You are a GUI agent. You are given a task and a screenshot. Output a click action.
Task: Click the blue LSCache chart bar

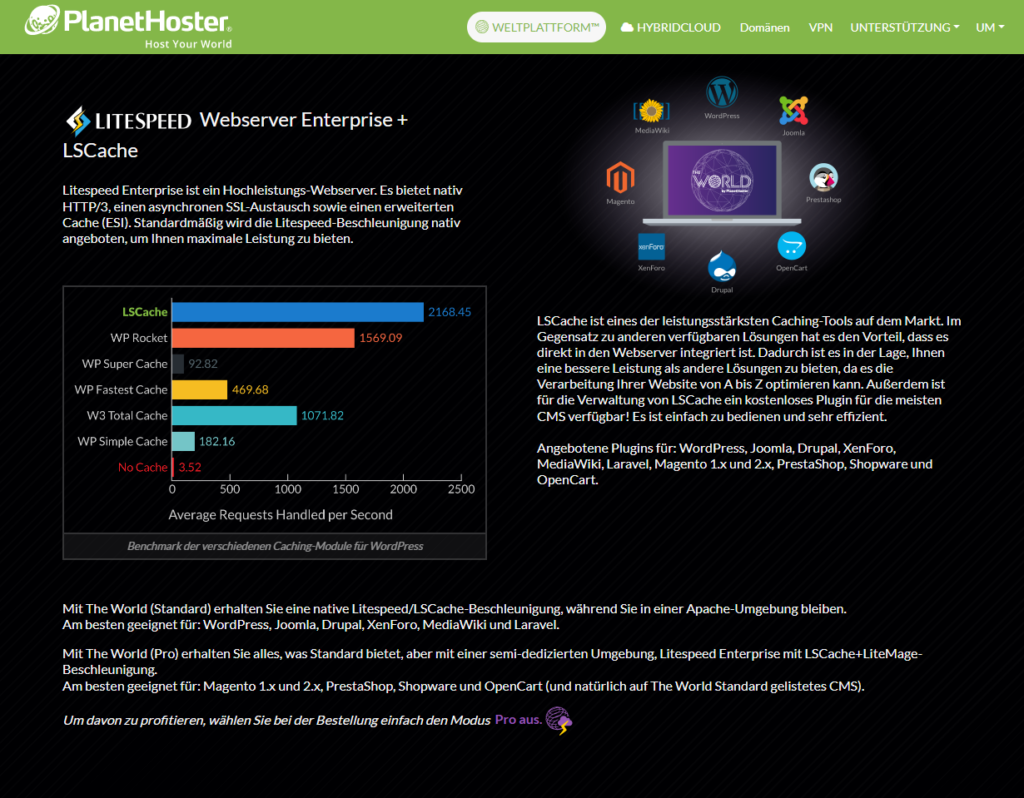(x=298, y=312)
